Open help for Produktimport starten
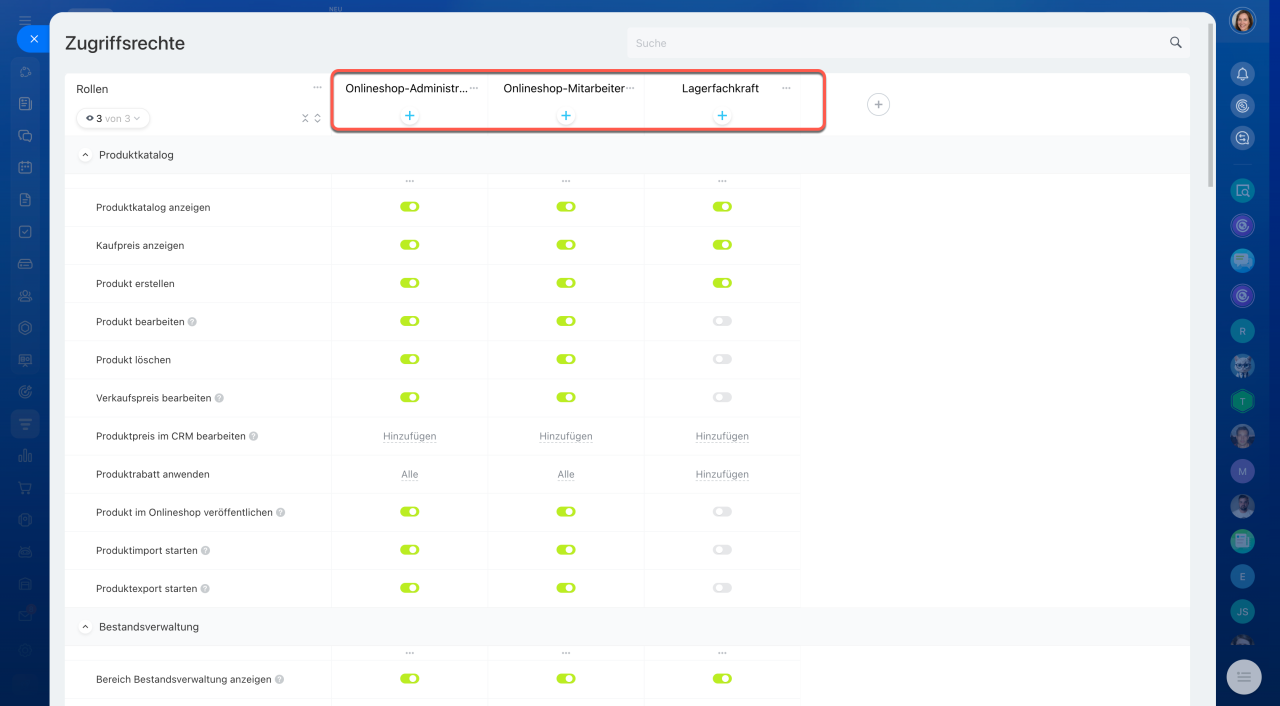The image size is (1280, 706). point(206,551)
